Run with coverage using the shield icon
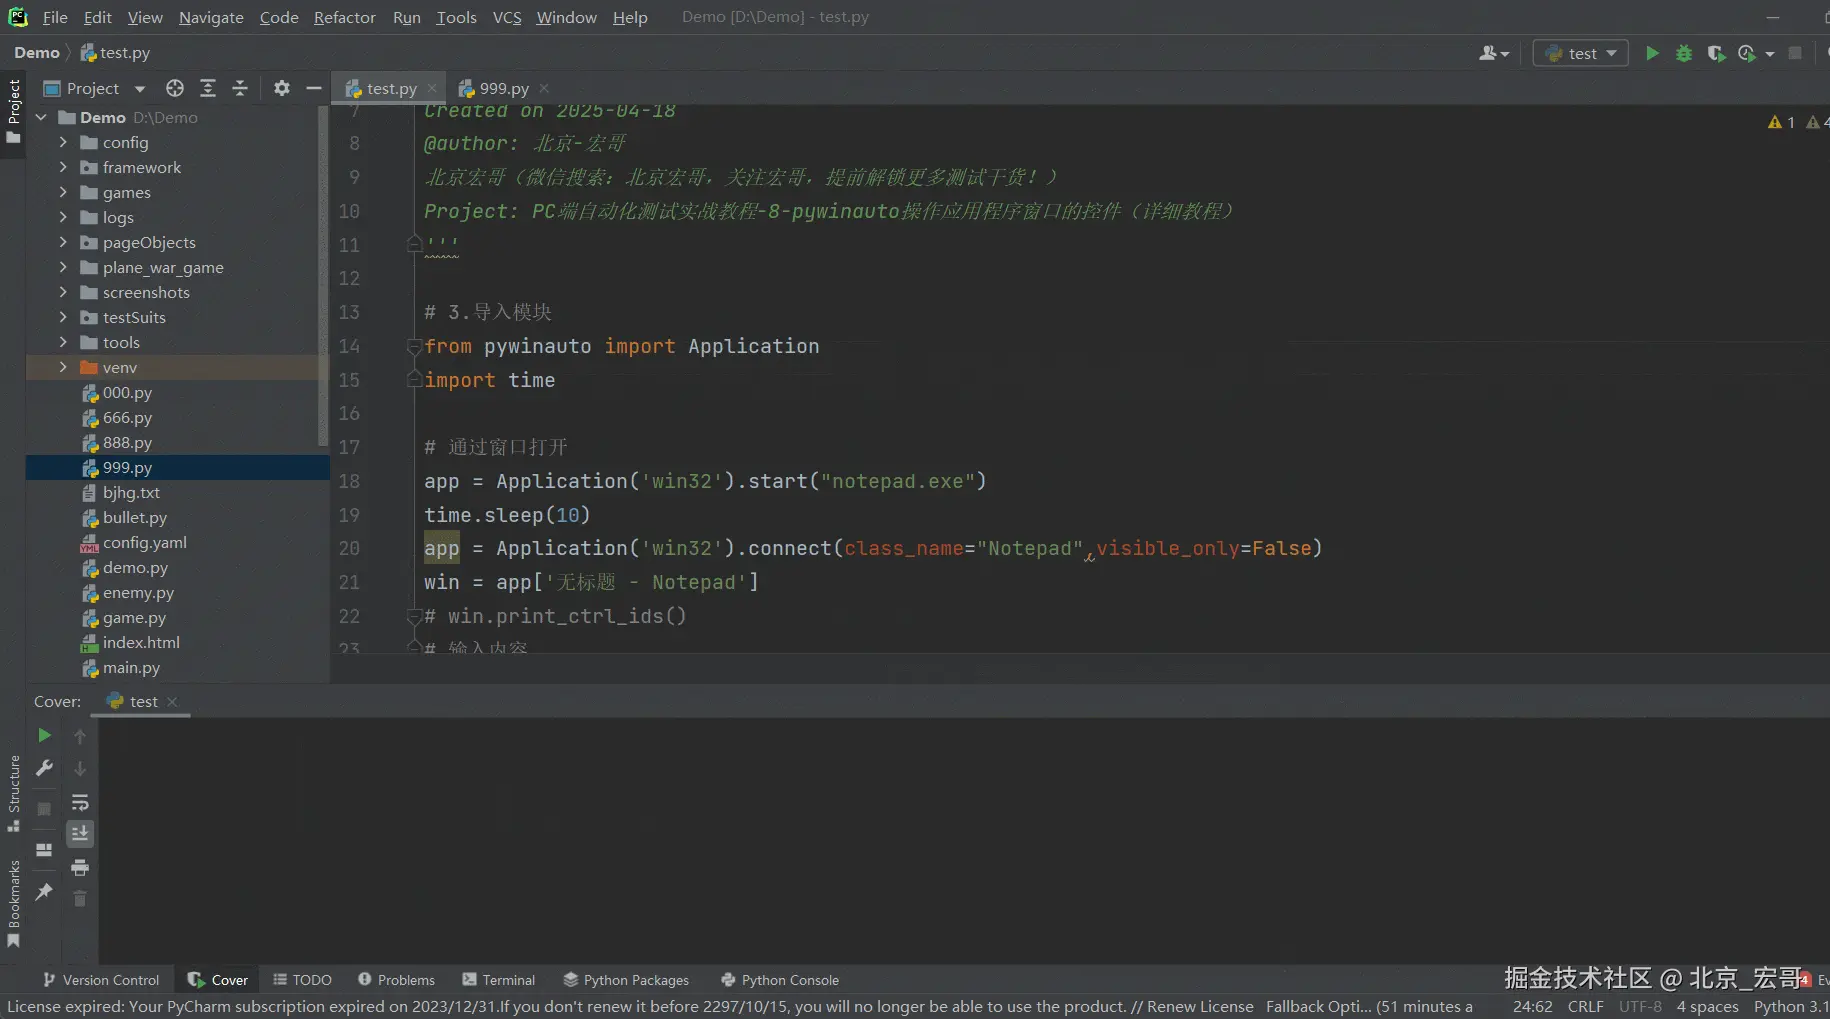The width and height of the screenshot is (1830, 1019). 1716,53
